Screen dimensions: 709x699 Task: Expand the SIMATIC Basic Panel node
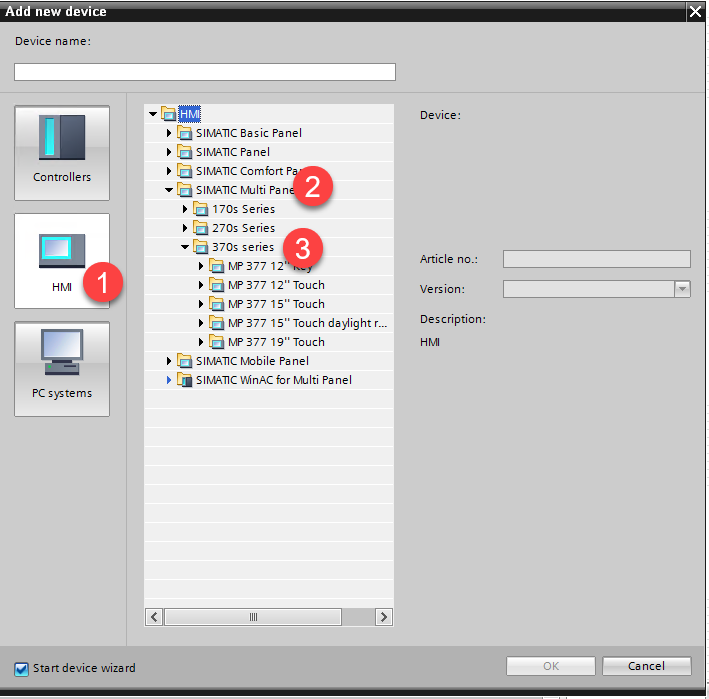169,133
